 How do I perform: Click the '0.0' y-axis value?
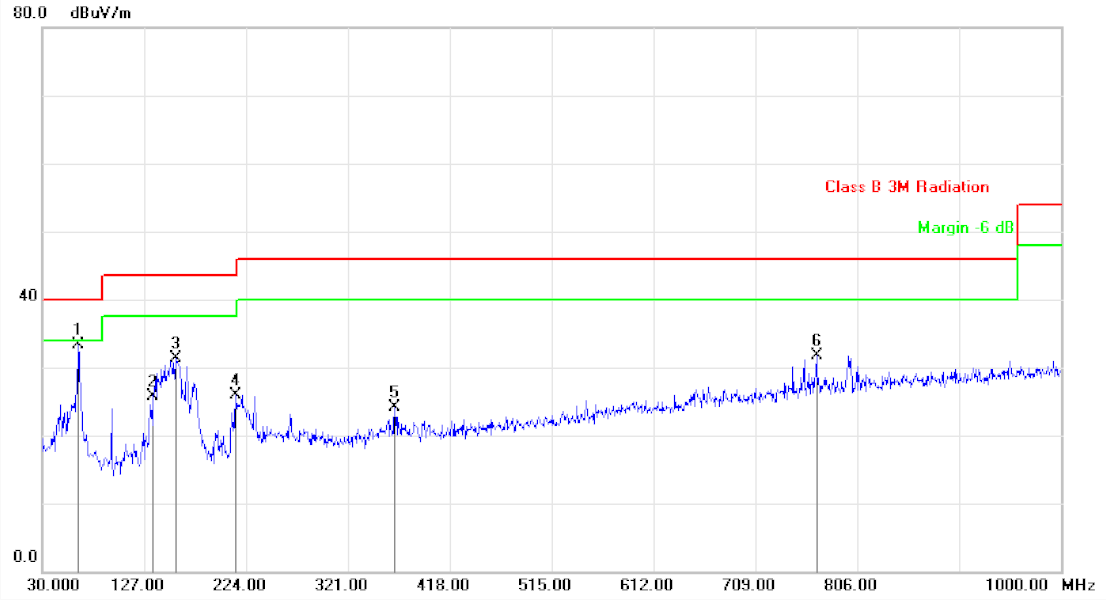tap(25, 556)
